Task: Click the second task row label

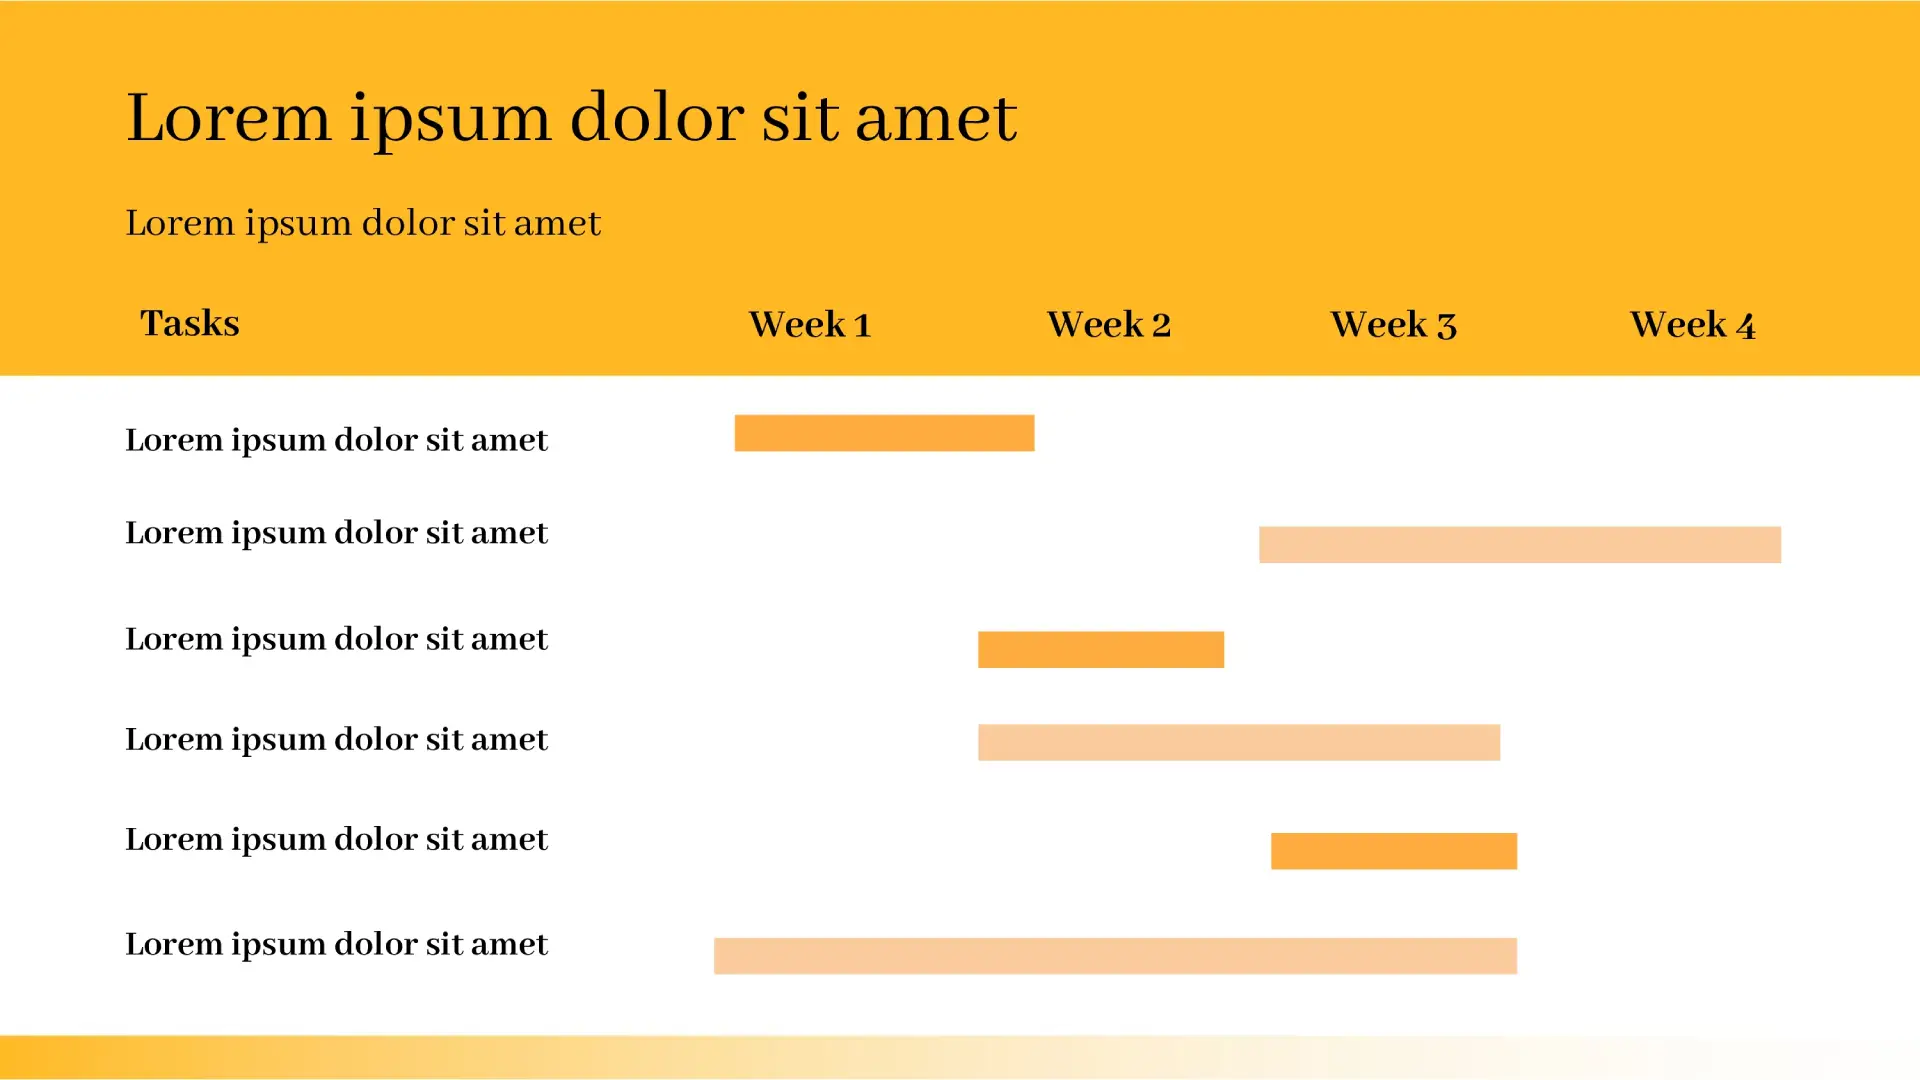Action: click(336, 533)
